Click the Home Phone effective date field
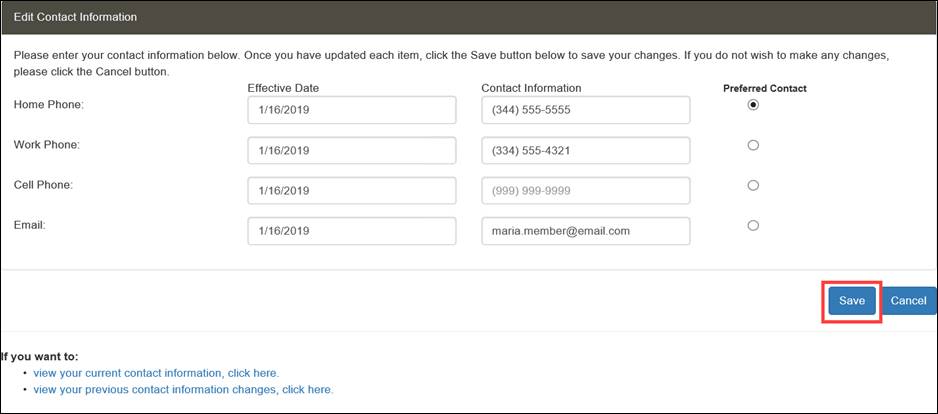This screenshot has height=414, width=938. (x=352, y=111)
